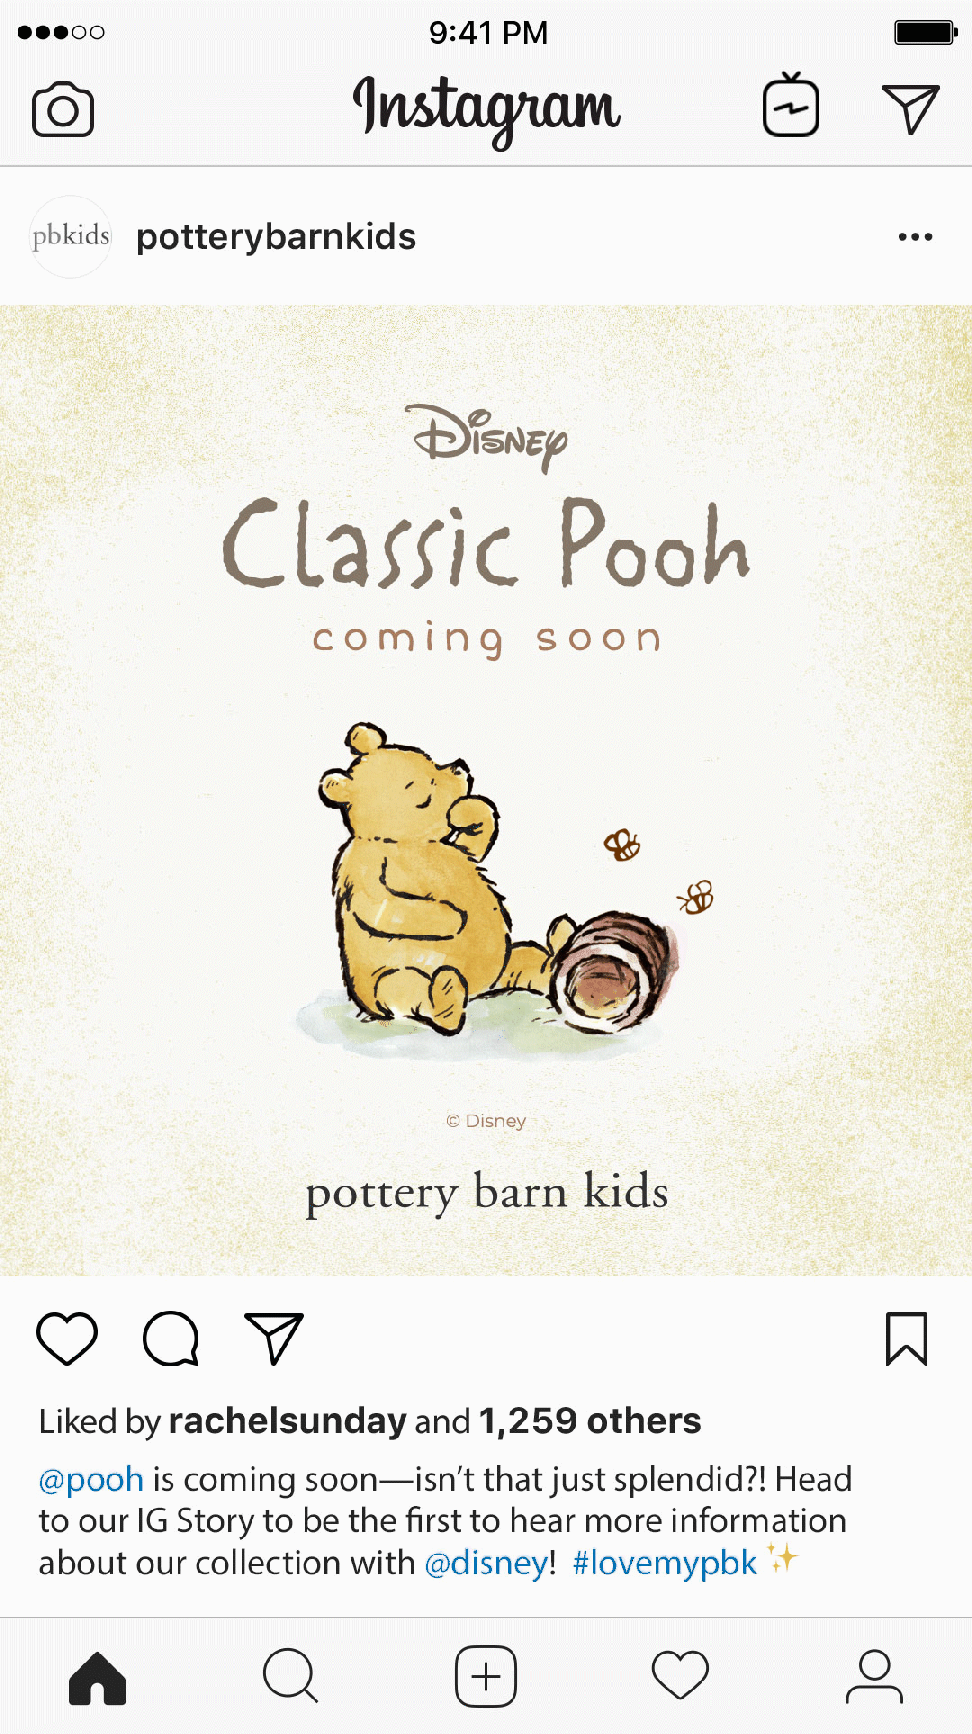Like the post with heart icon
972x1734 pixels.
(x=67, y=1338)
